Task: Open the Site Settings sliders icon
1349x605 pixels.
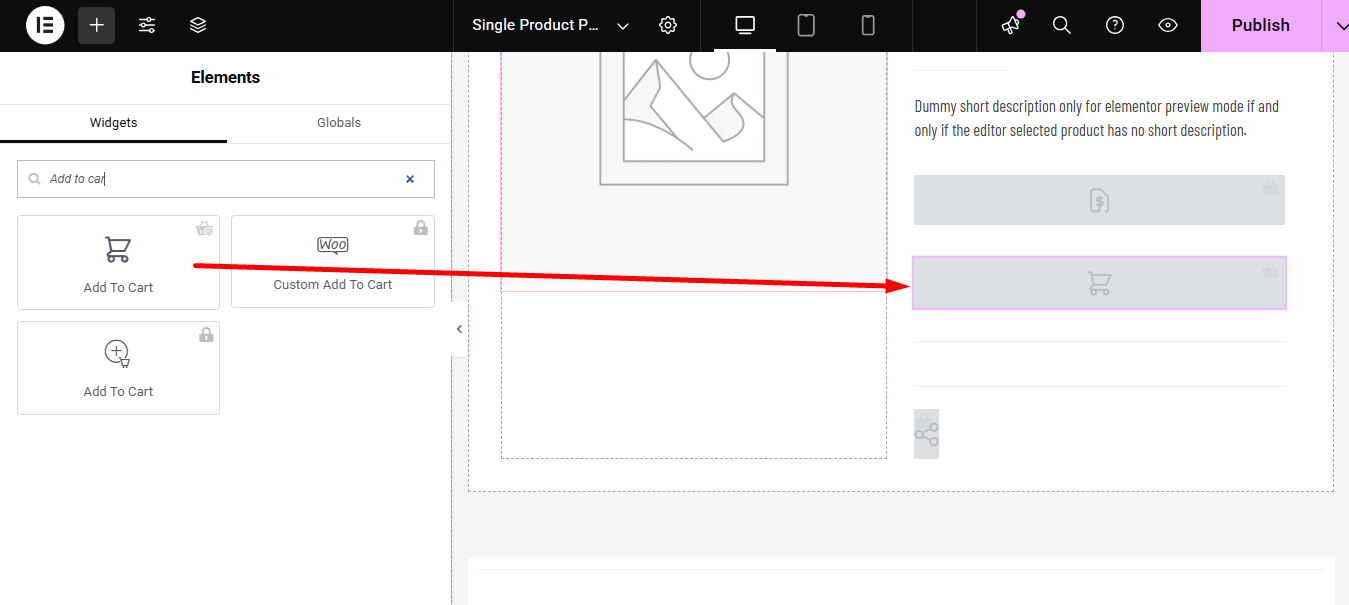Action: click(146, 25)
